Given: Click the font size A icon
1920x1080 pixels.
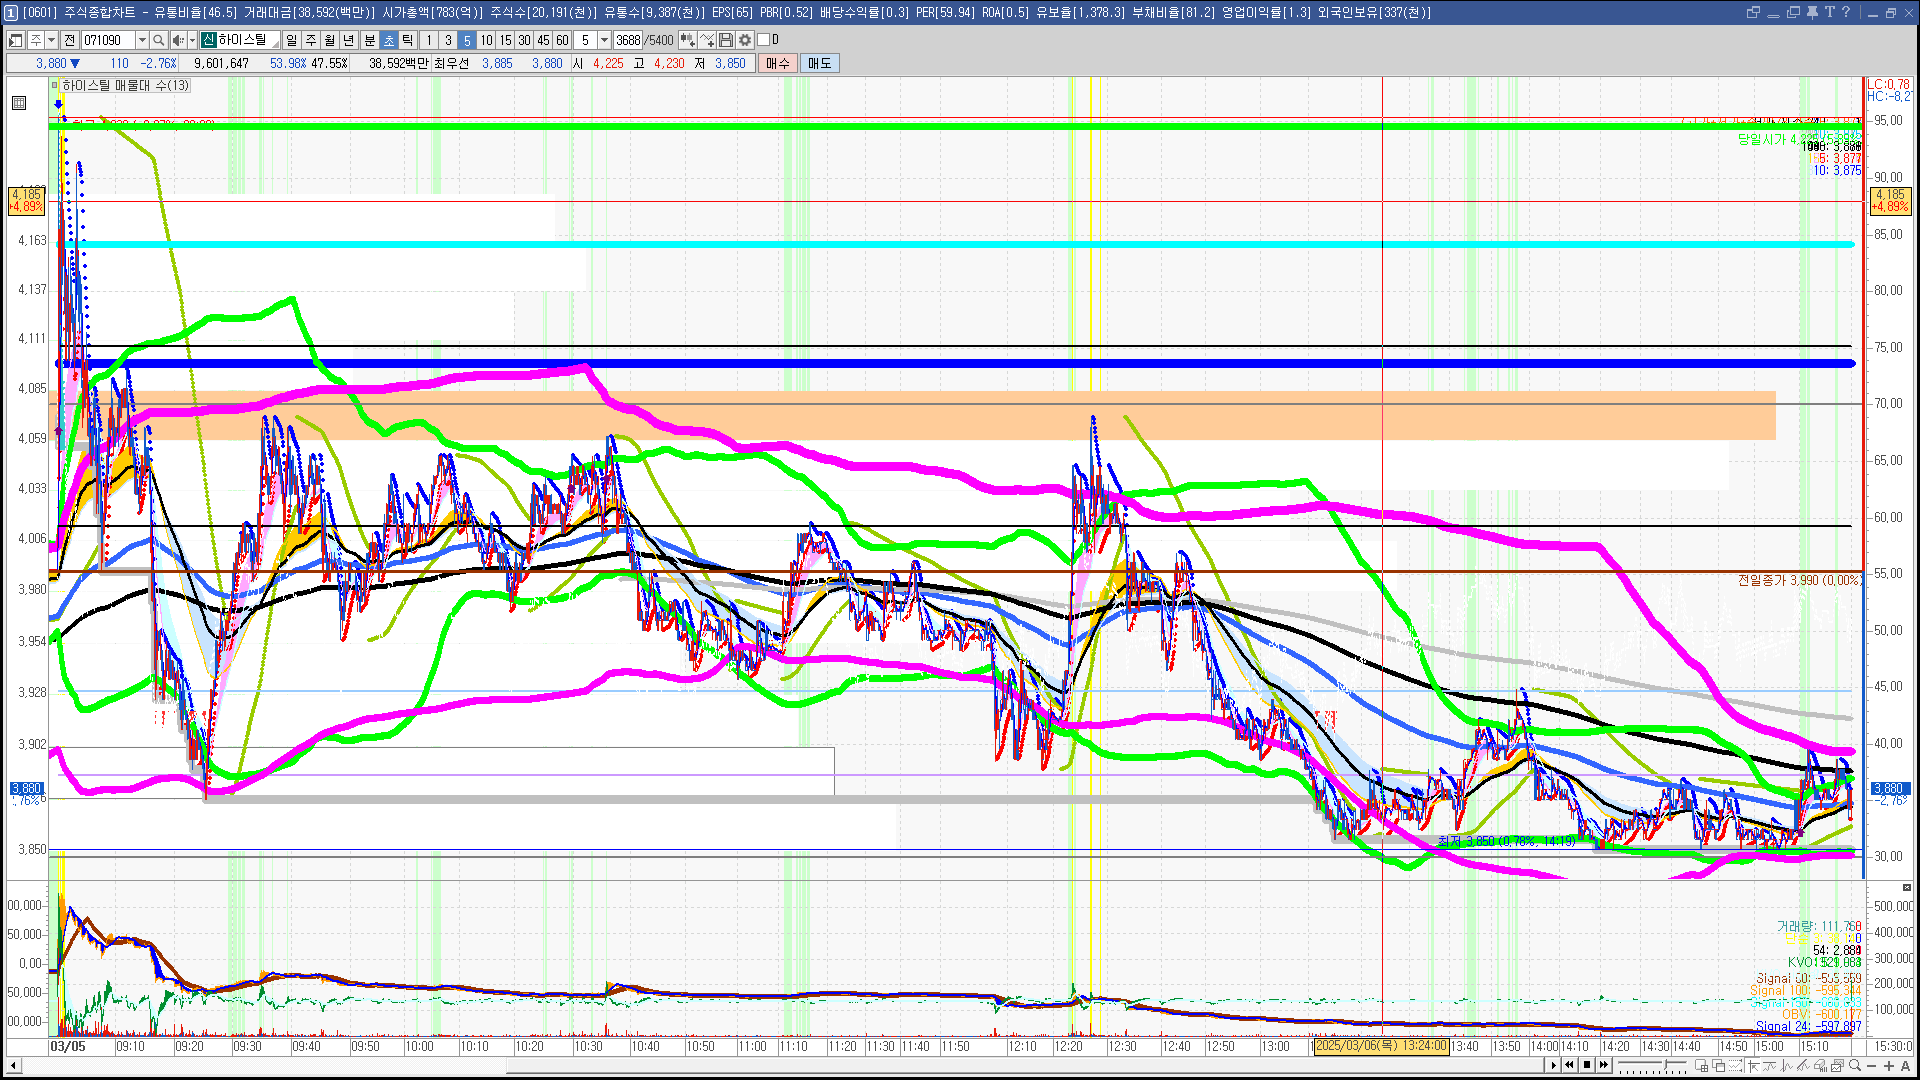Looking at the screenshot, I should click(1906, 1065).
